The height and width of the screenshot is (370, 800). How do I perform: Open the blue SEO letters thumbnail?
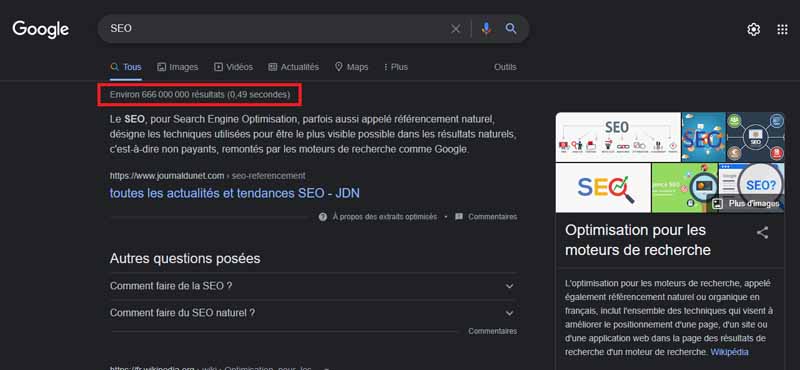tap(704, 137)
